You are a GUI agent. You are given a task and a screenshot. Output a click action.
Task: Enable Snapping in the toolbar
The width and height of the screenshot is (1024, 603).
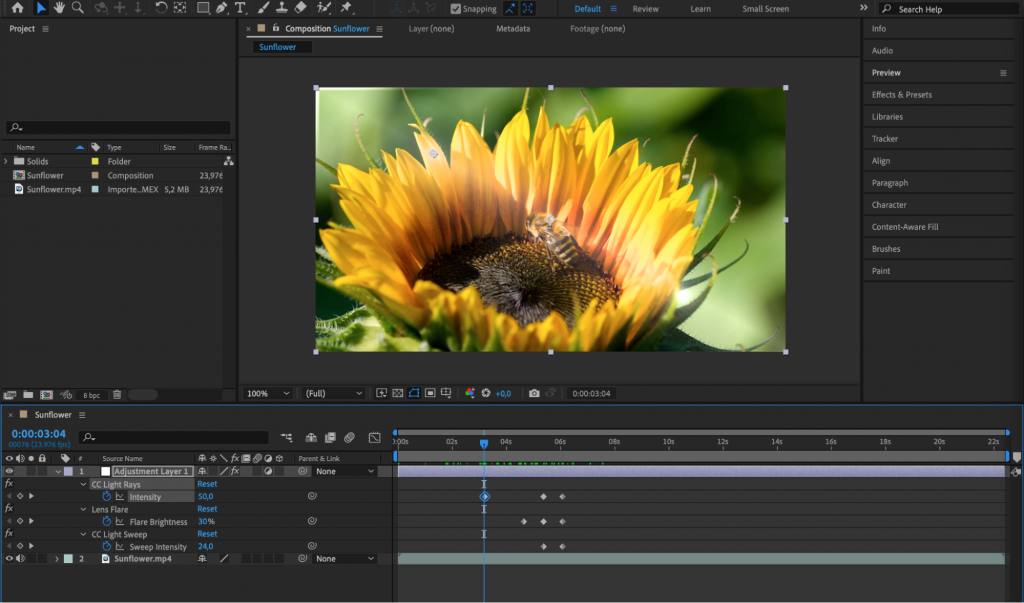pos(457,8)
